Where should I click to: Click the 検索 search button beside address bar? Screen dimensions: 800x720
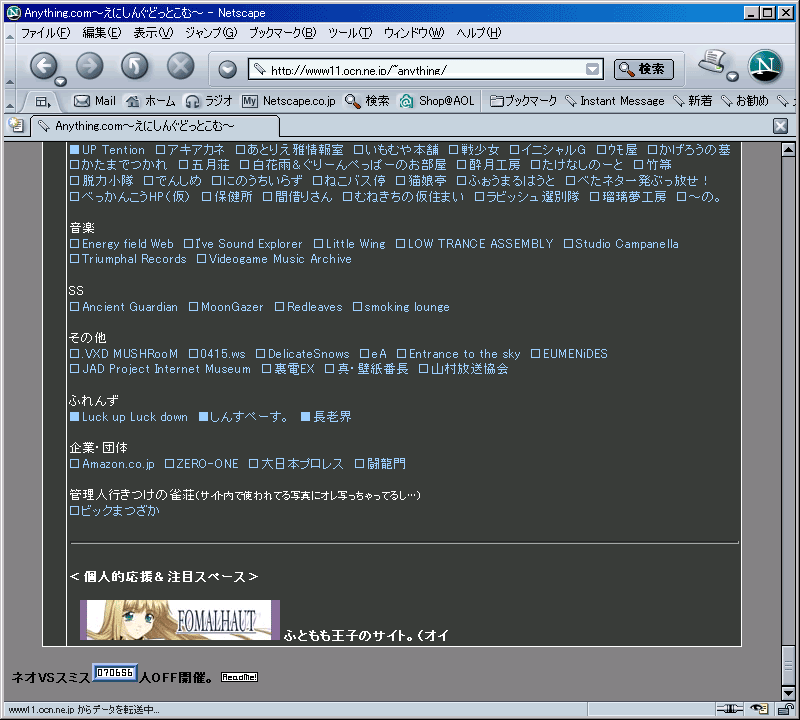click(644, 69)
